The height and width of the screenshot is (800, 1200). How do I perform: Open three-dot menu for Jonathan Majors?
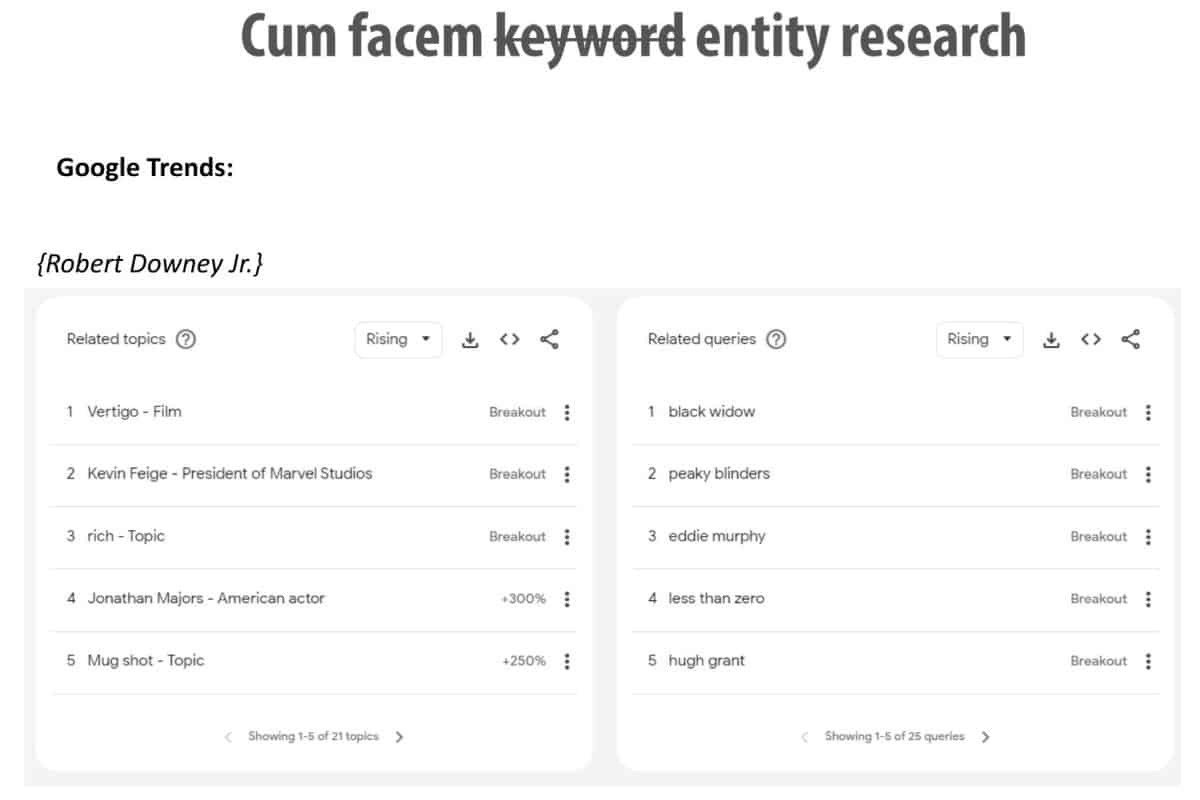[567, 599]
